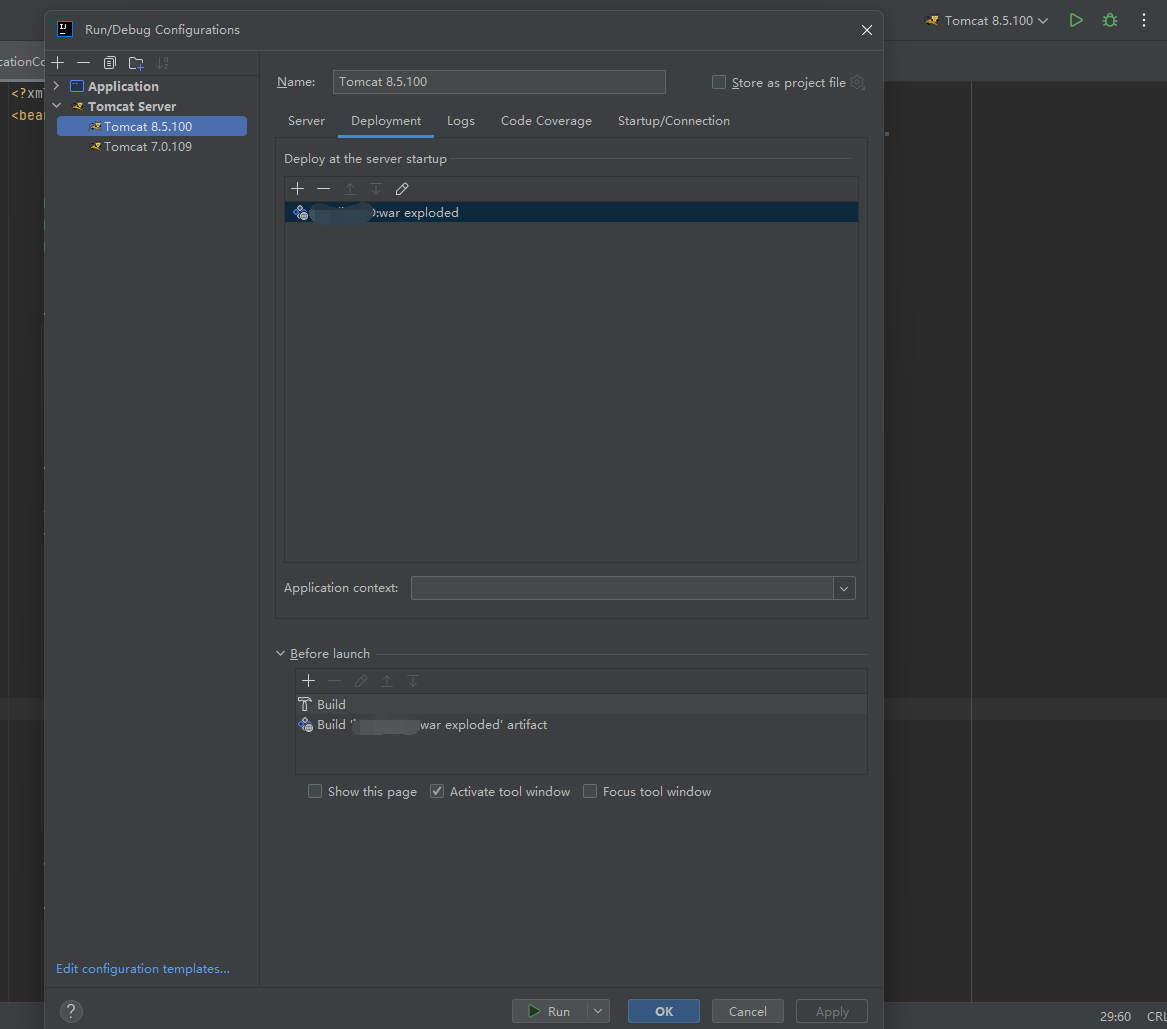Expand the Application configuration node
The height and width of the screenshot is (1029, 1167).
pos(57,86)
